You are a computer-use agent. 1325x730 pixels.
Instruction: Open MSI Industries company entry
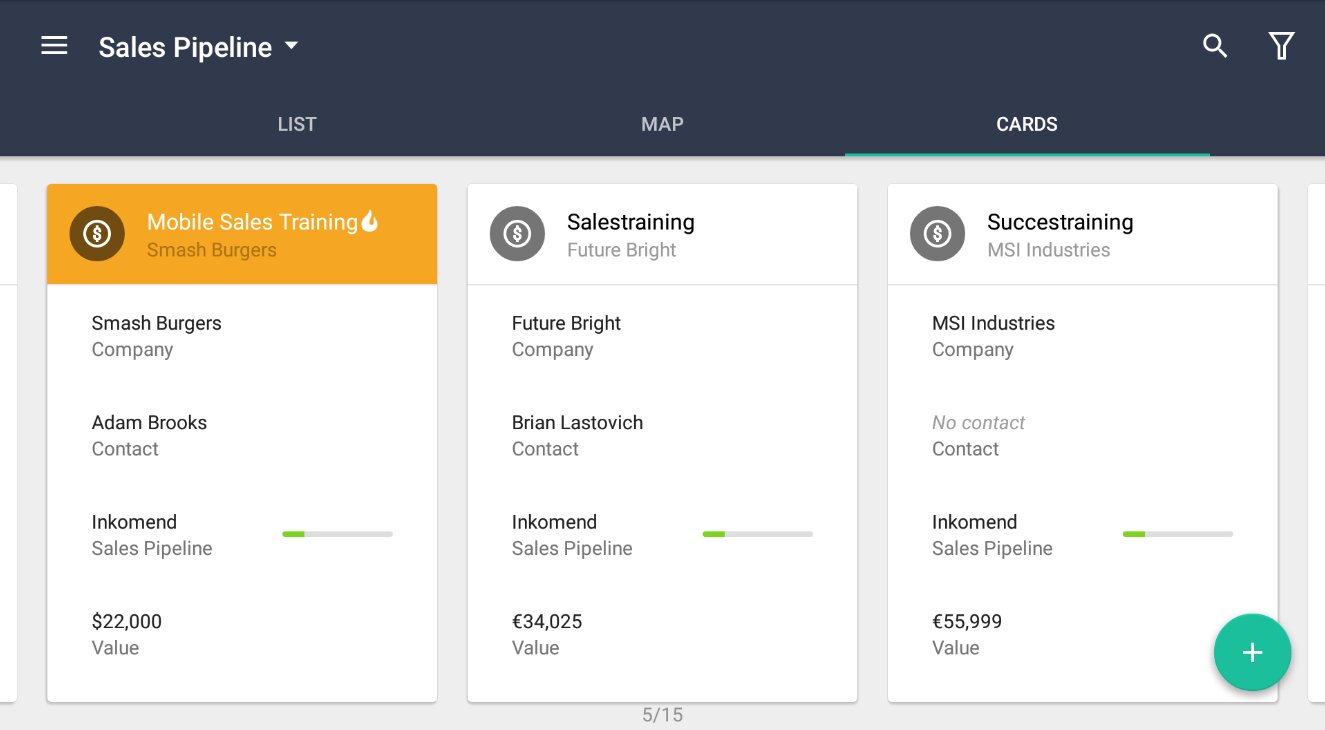pyautogui.click(x=993, y=324)
